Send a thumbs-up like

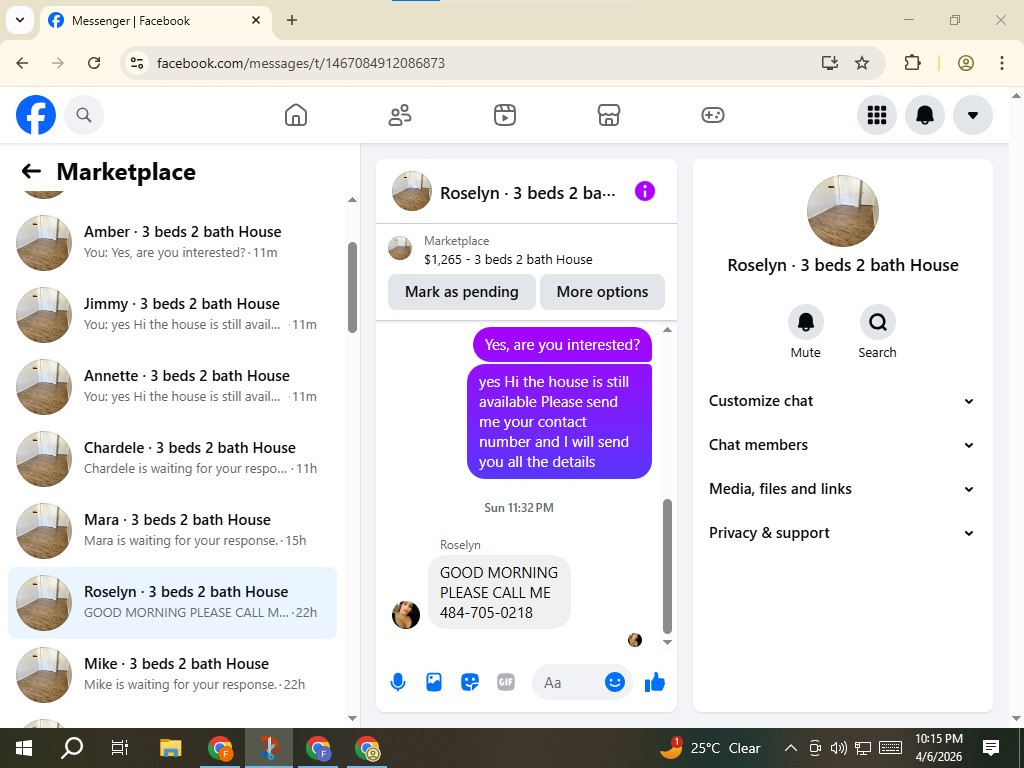[654, 682]
